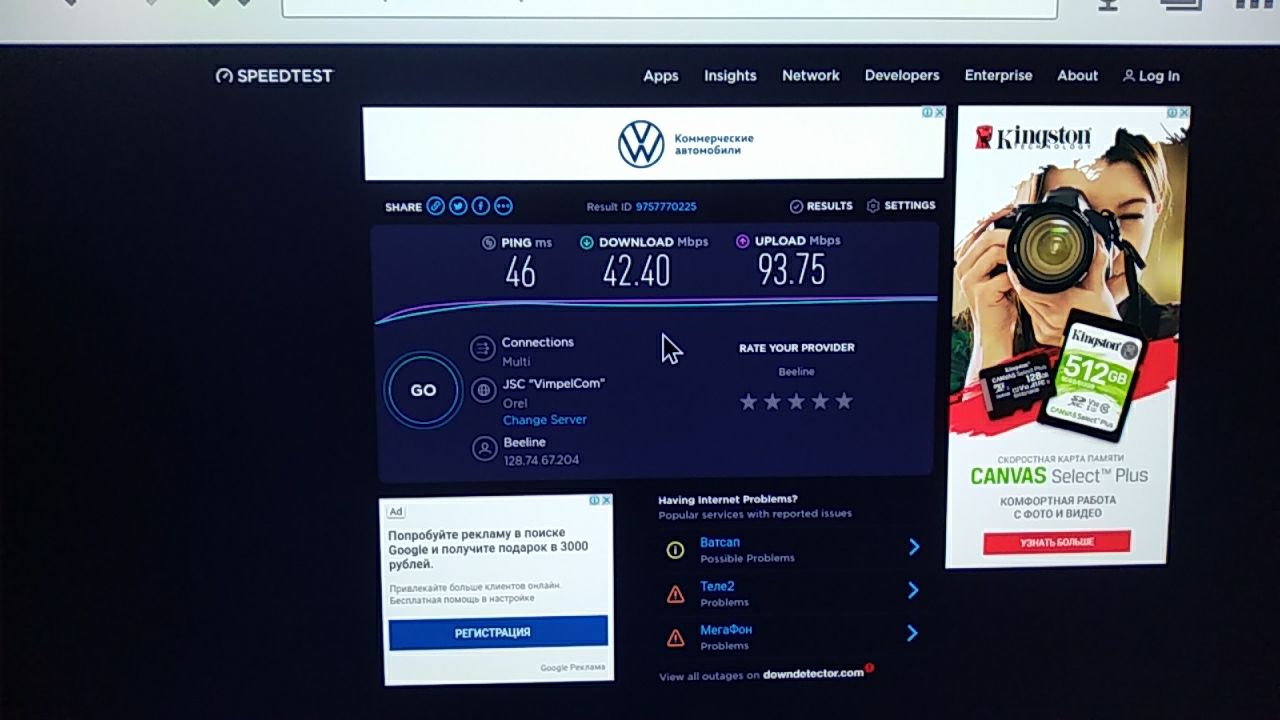The width and height of the screenshot is (1280, 720).
Task: Expand Ватсап arrow chevron
Action: (x=913, y=547)
